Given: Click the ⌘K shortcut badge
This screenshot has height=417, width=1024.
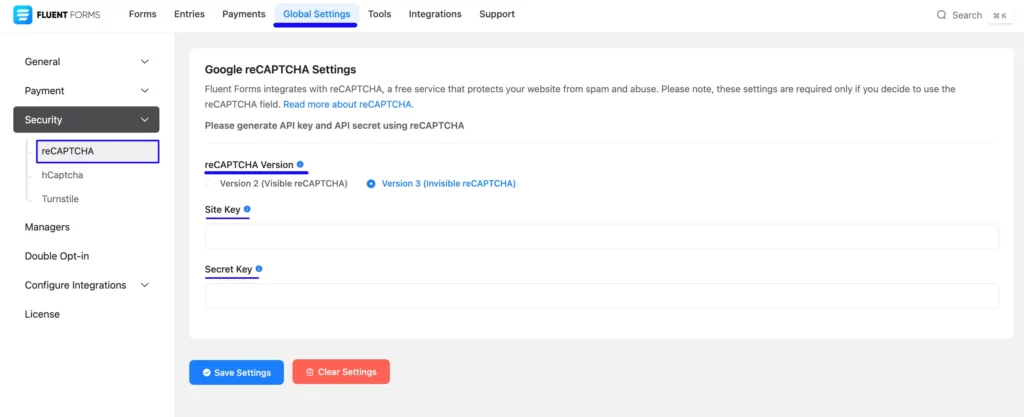Looking at the screenshot, I should [x=999, y=16].
